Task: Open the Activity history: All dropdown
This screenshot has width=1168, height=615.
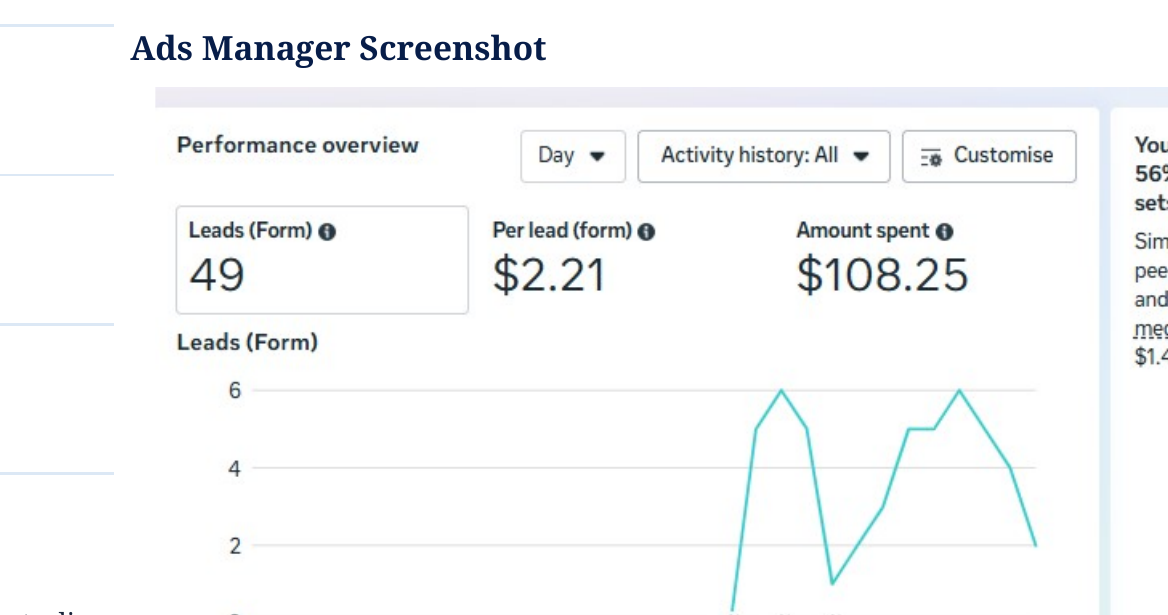Action: 764,156
